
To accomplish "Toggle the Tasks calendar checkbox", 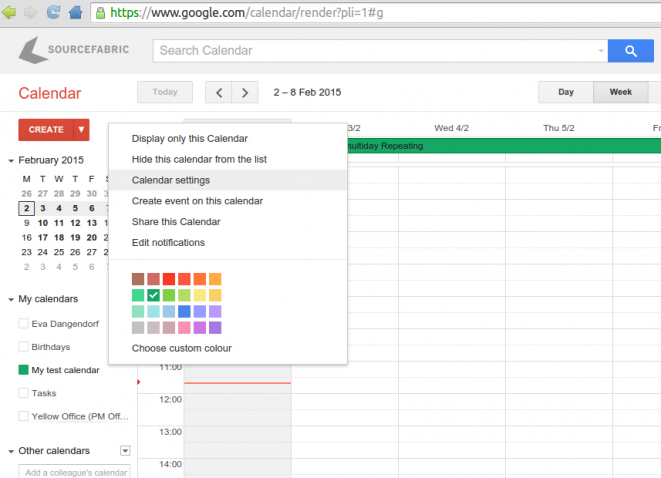I will 24,393.
